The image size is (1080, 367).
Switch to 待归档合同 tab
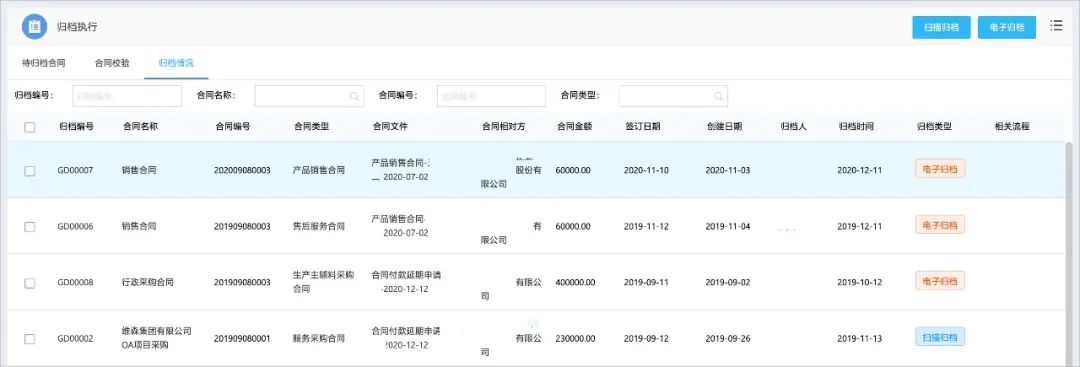(44, 63)
